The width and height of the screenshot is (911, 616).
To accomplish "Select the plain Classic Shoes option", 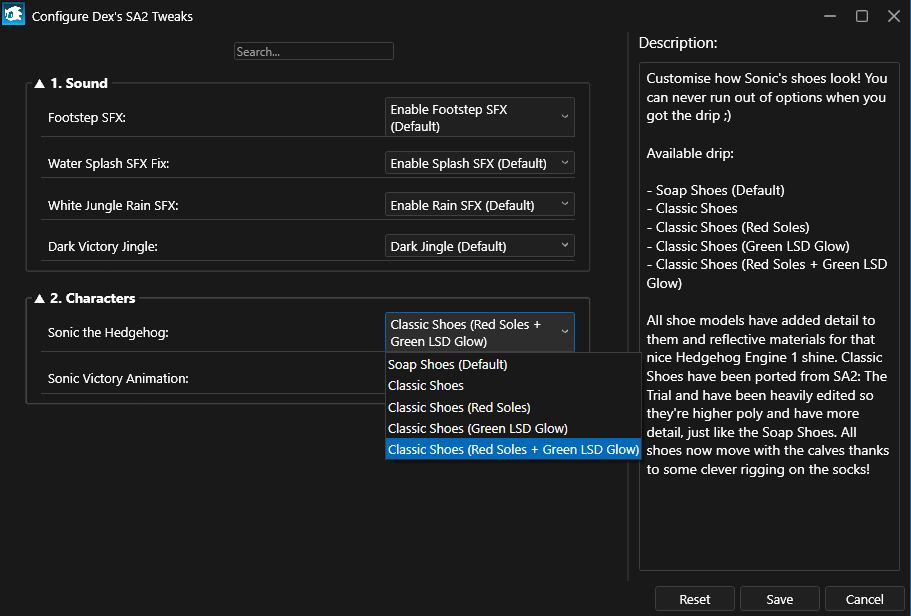I will (x=512, y=385).
